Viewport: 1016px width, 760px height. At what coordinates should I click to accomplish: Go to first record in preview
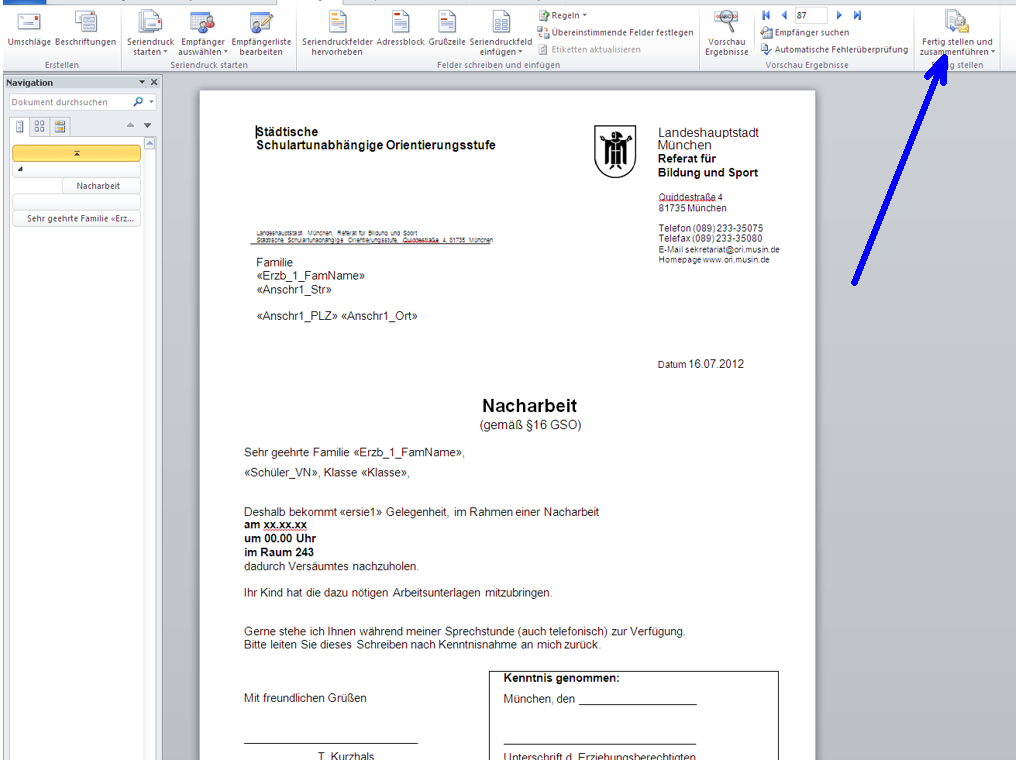[x=766, y=16]
